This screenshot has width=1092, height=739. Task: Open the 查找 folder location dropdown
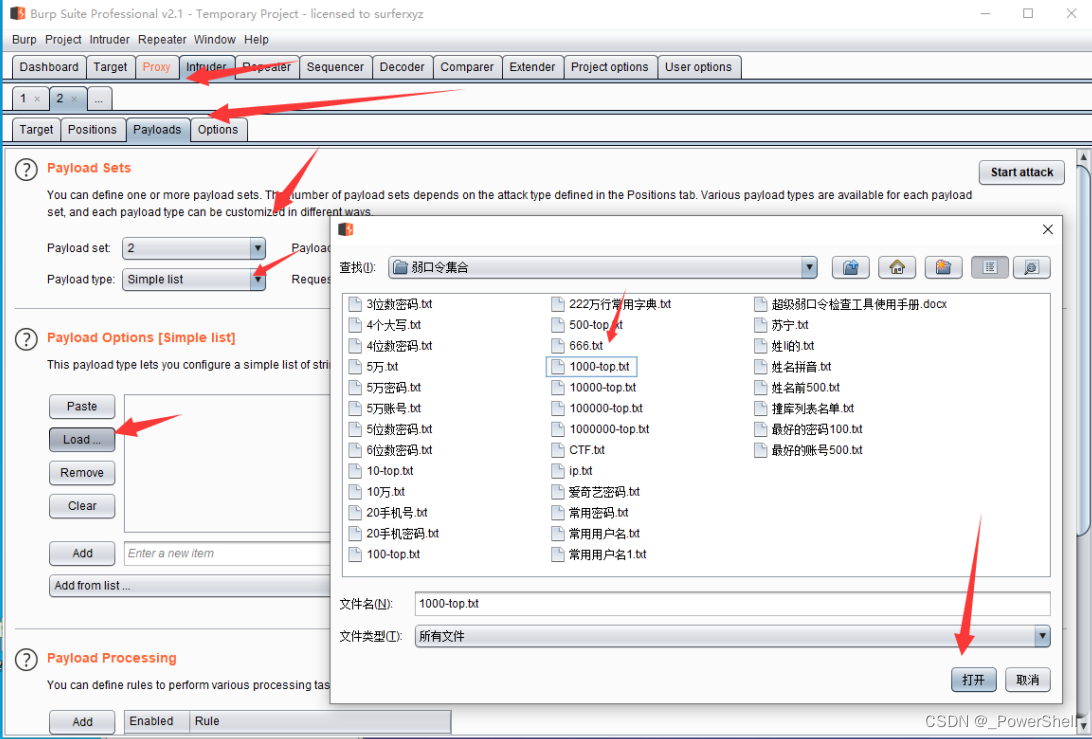tap(809, 267)
